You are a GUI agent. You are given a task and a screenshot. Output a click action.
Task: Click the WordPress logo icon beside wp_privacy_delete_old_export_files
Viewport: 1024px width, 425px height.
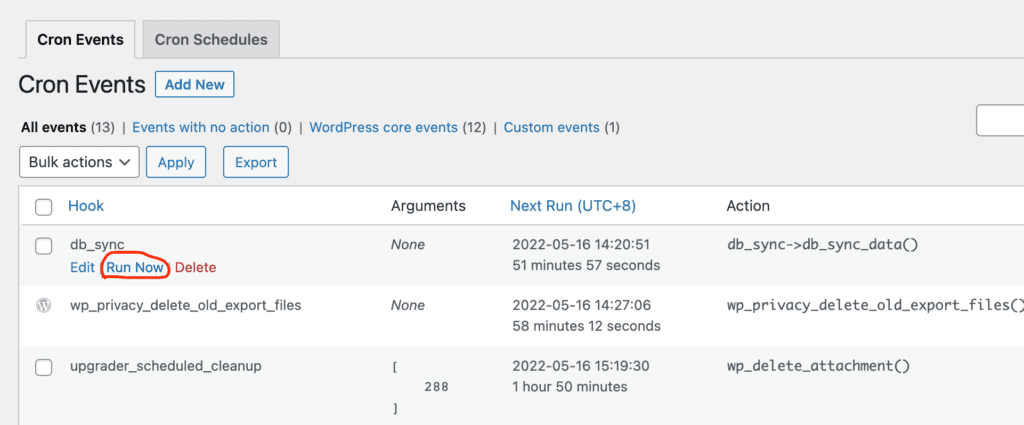(43, 305)
